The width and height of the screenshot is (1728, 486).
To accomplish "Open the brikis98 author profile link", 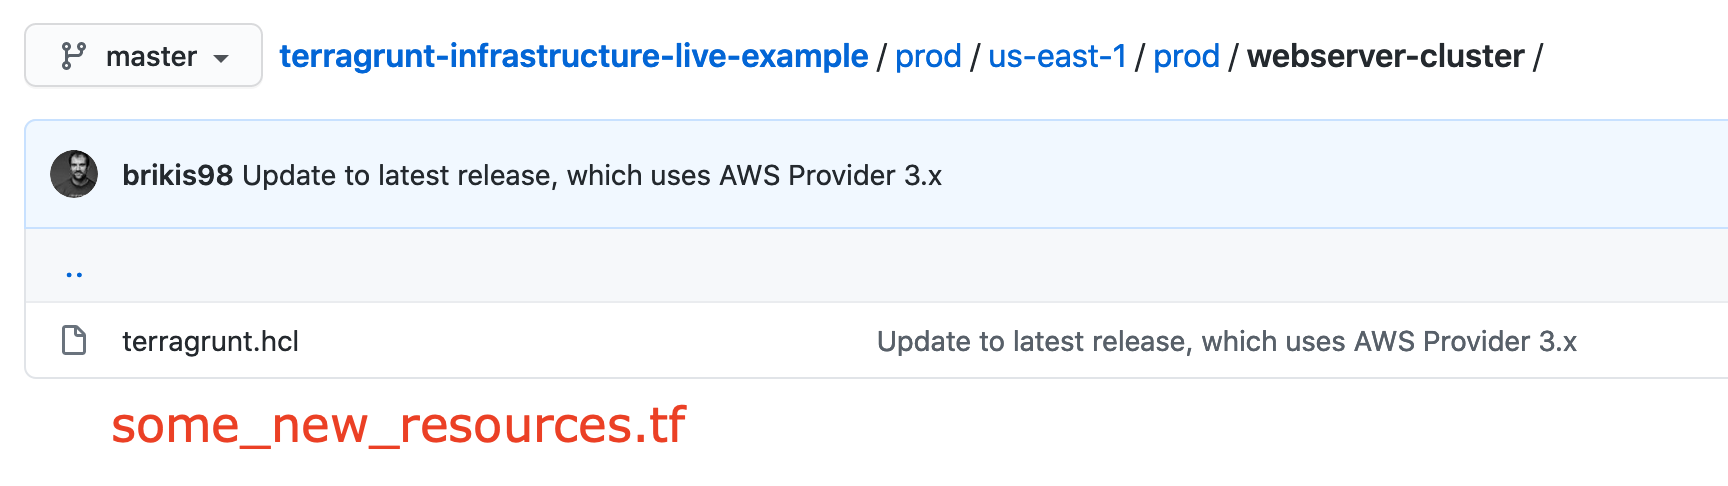I will 177,175.
